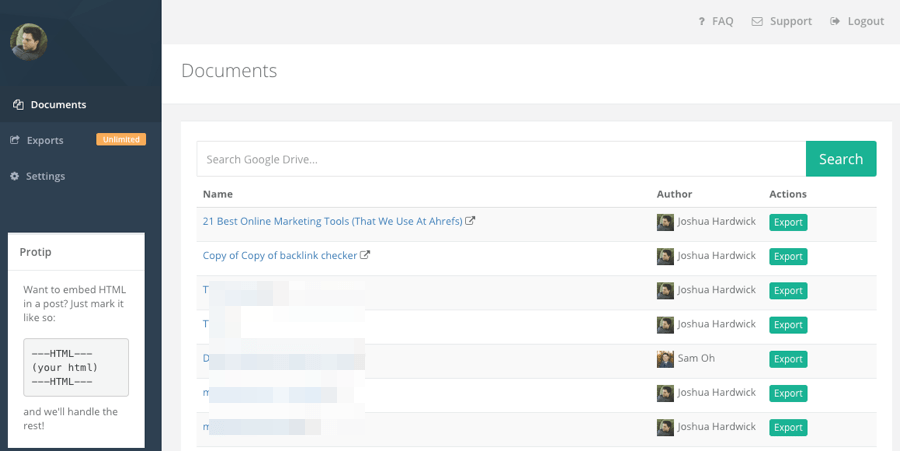The width and height of the screenshot is (900, 451).
Task: Export the 21 Best Online Marketing Tools document
Action: coord(788,222)
